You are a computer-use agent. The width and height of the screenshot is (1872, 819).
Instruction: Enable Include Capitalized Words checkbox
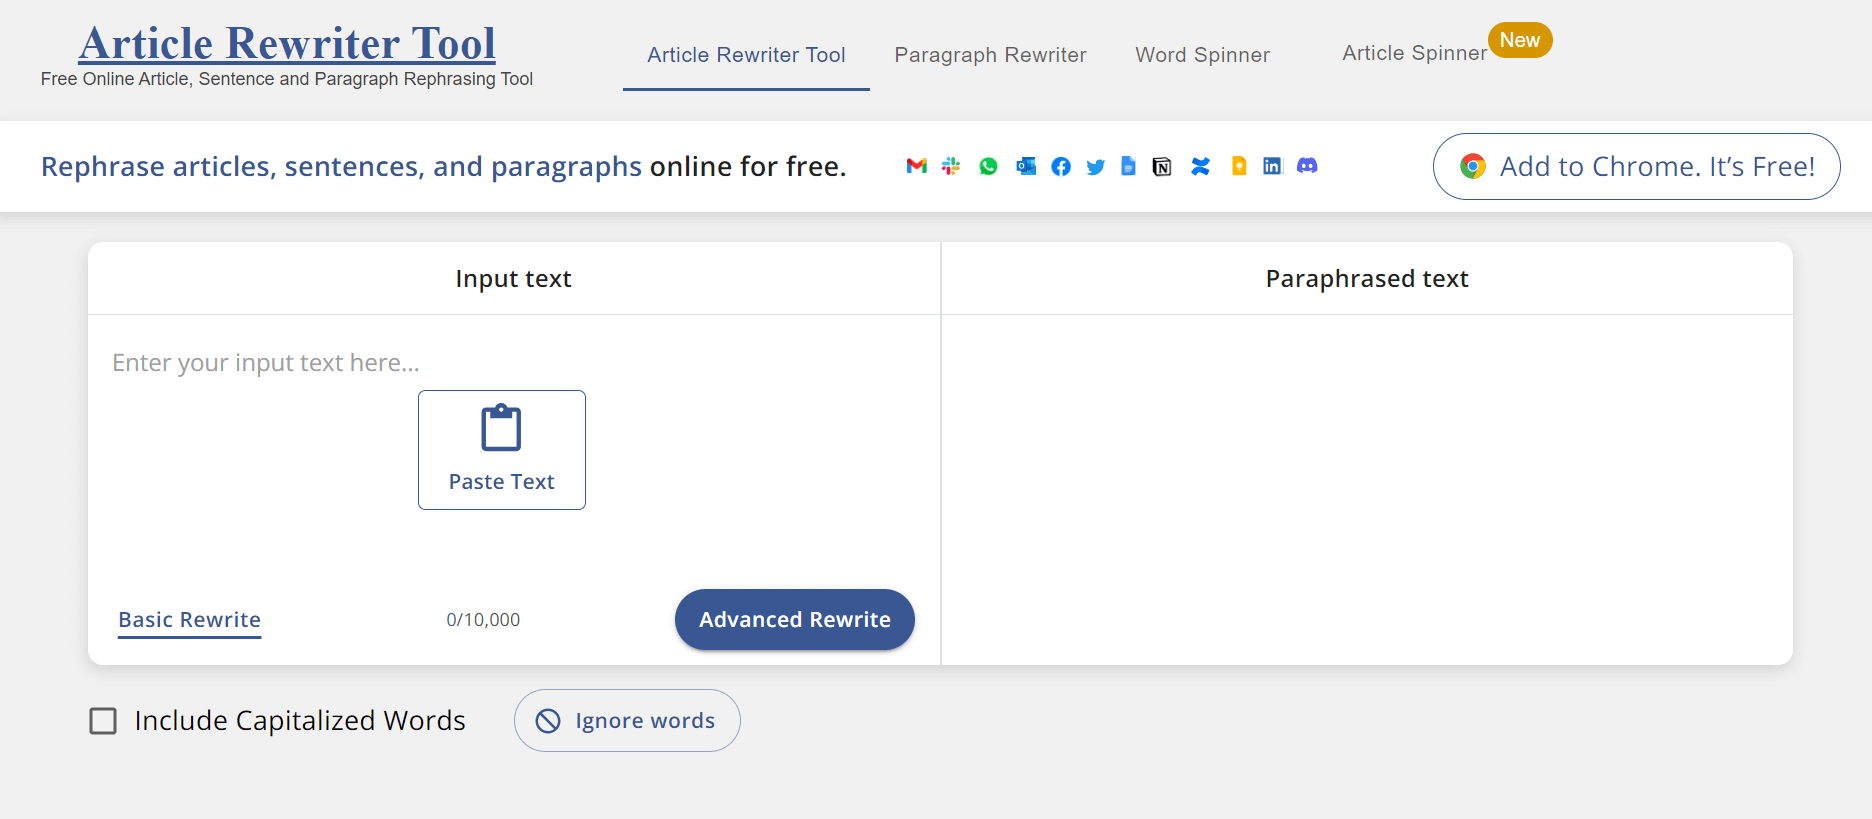[x=103, y=721]
